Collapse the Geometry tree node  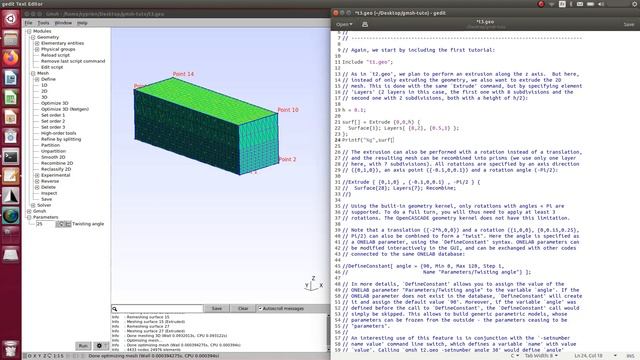33,37
